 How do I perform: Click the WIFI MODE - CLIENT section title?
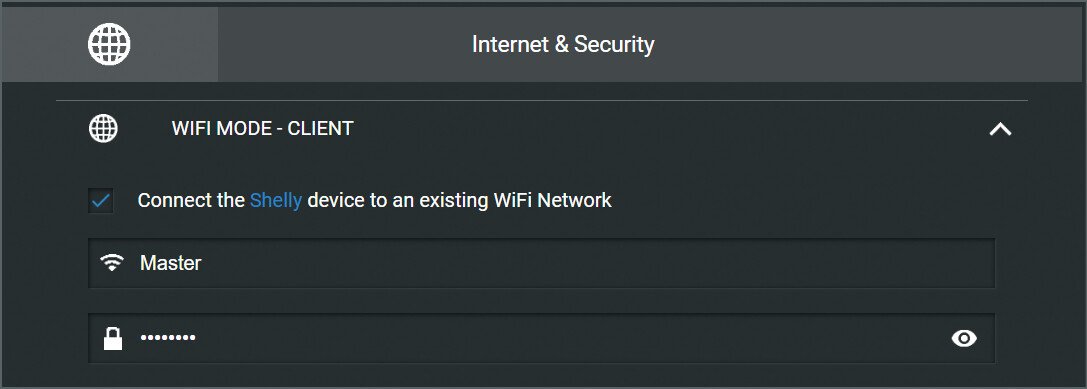coord(263,128)
